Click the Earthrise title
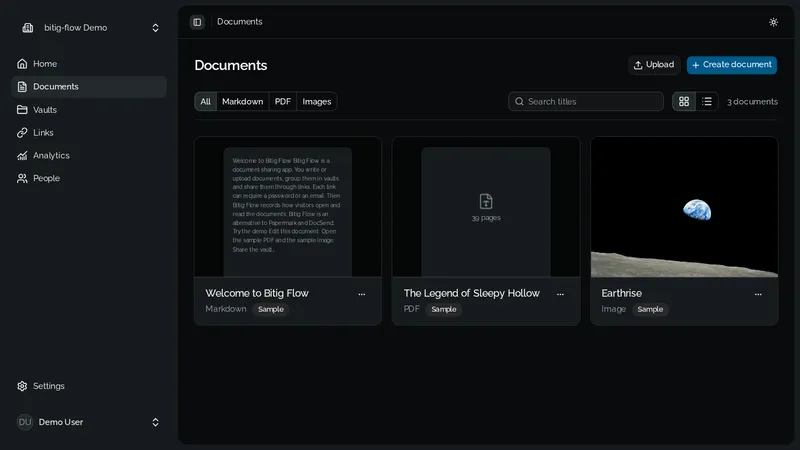Screen dimensions: 800x450 (621, 293)
